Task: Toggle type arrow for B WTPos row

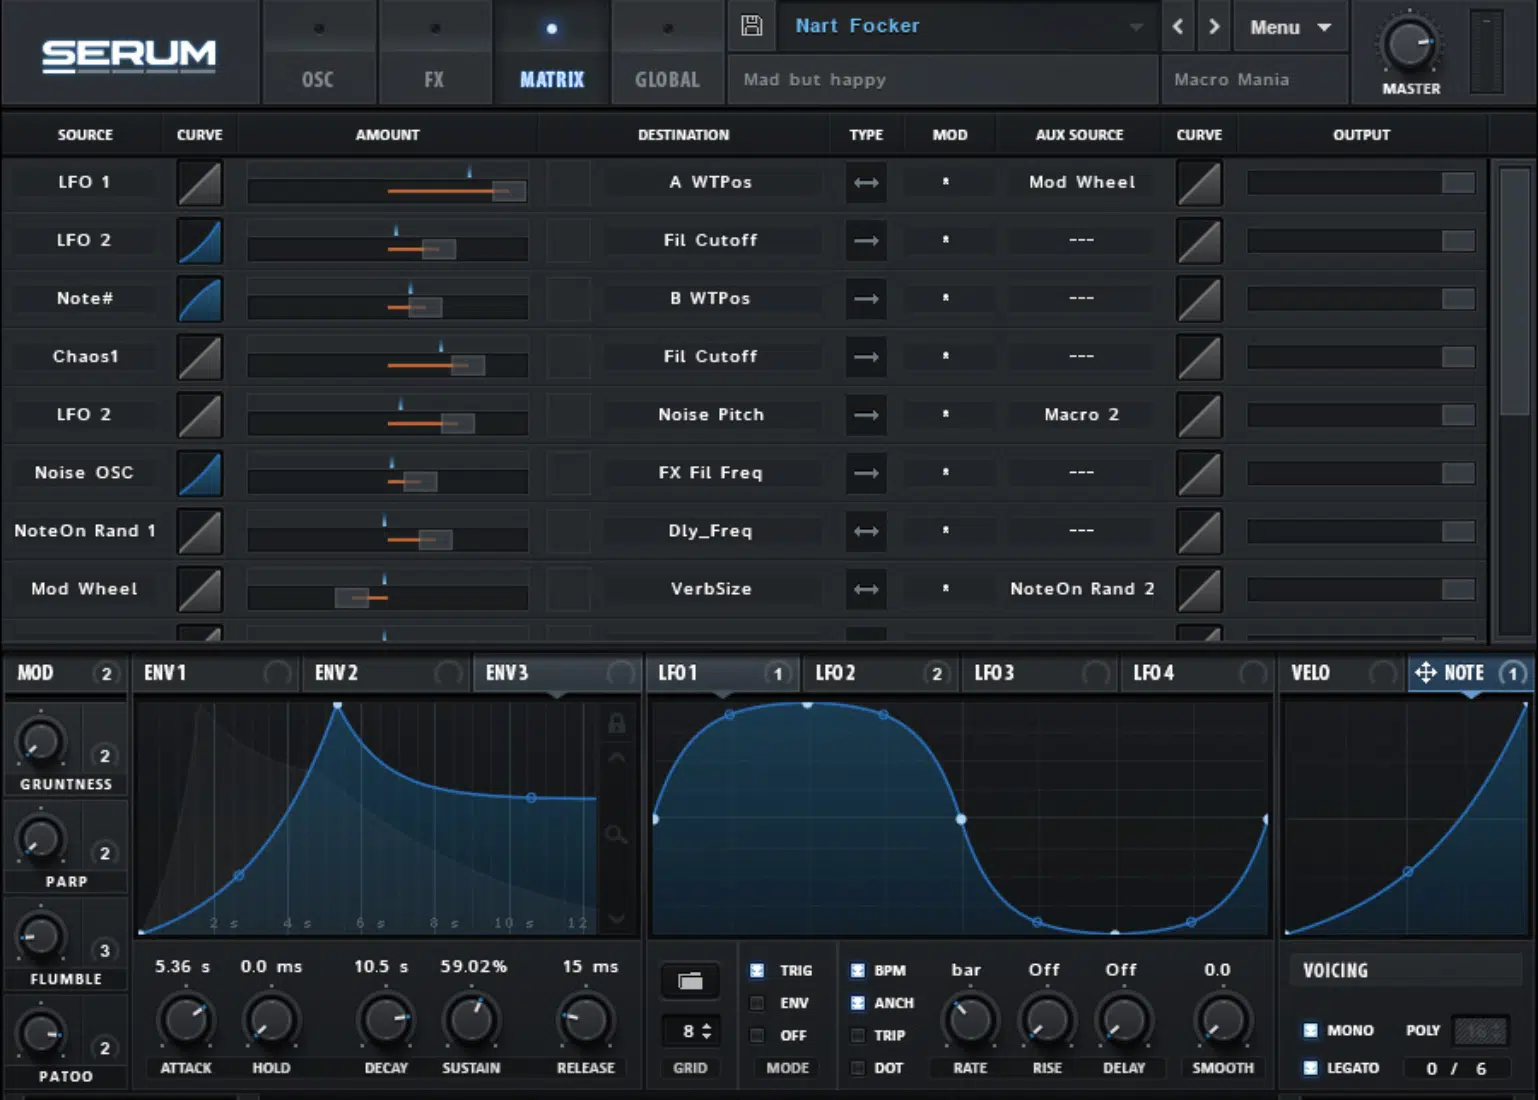Action: tap(866, 299)
